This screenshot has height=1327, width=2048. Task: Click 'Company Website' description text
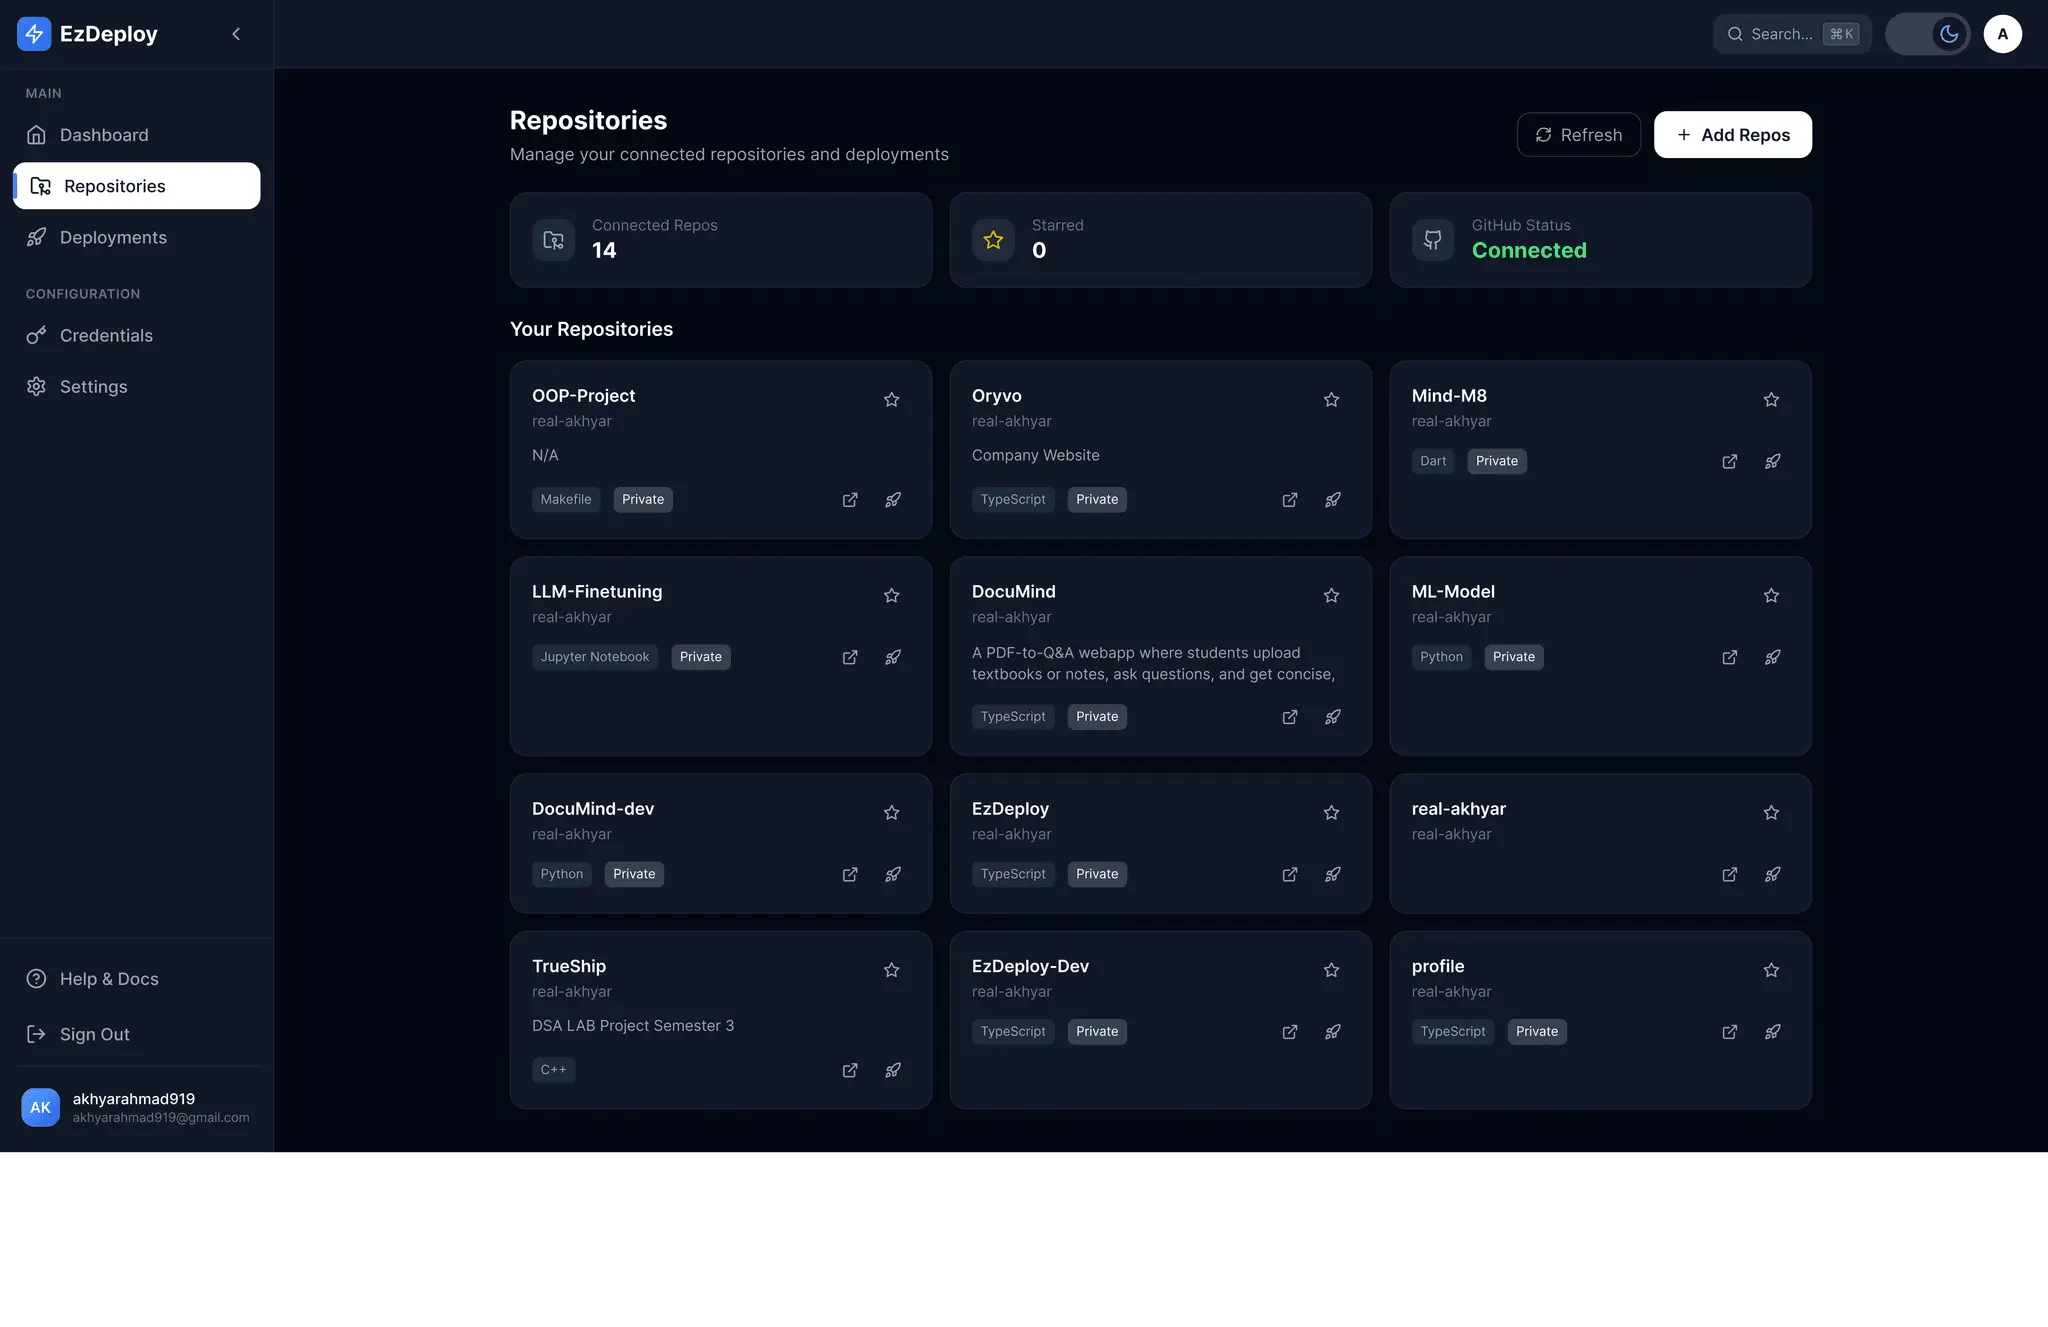1036,455
